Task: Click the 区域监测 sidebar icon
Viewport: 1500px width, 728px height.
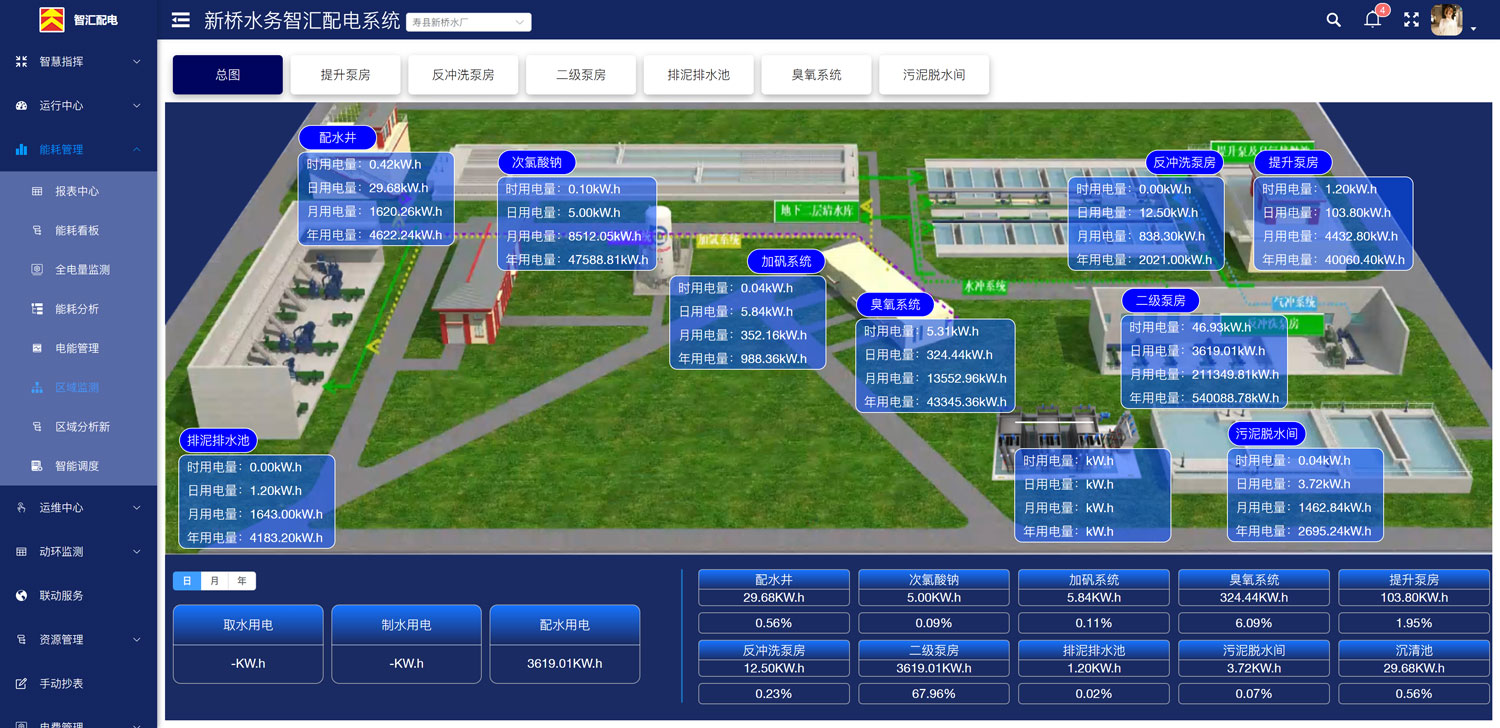Action: click(x=37, y=388)
